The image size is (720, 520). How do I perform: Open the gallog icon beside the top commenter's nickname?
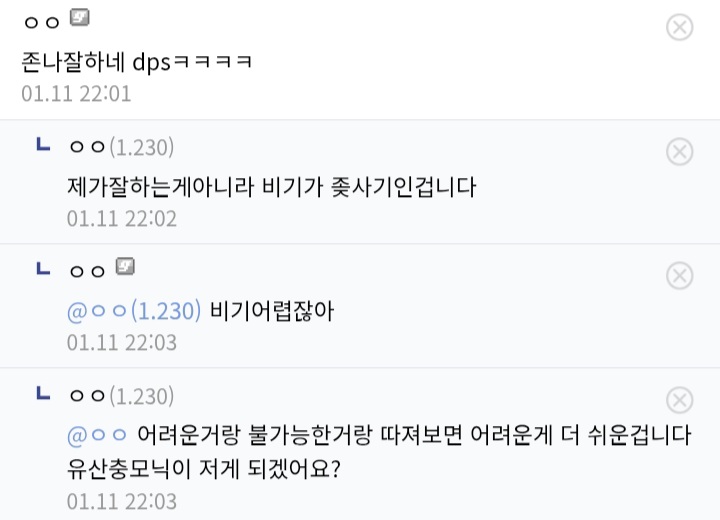[x=79, y=18]
